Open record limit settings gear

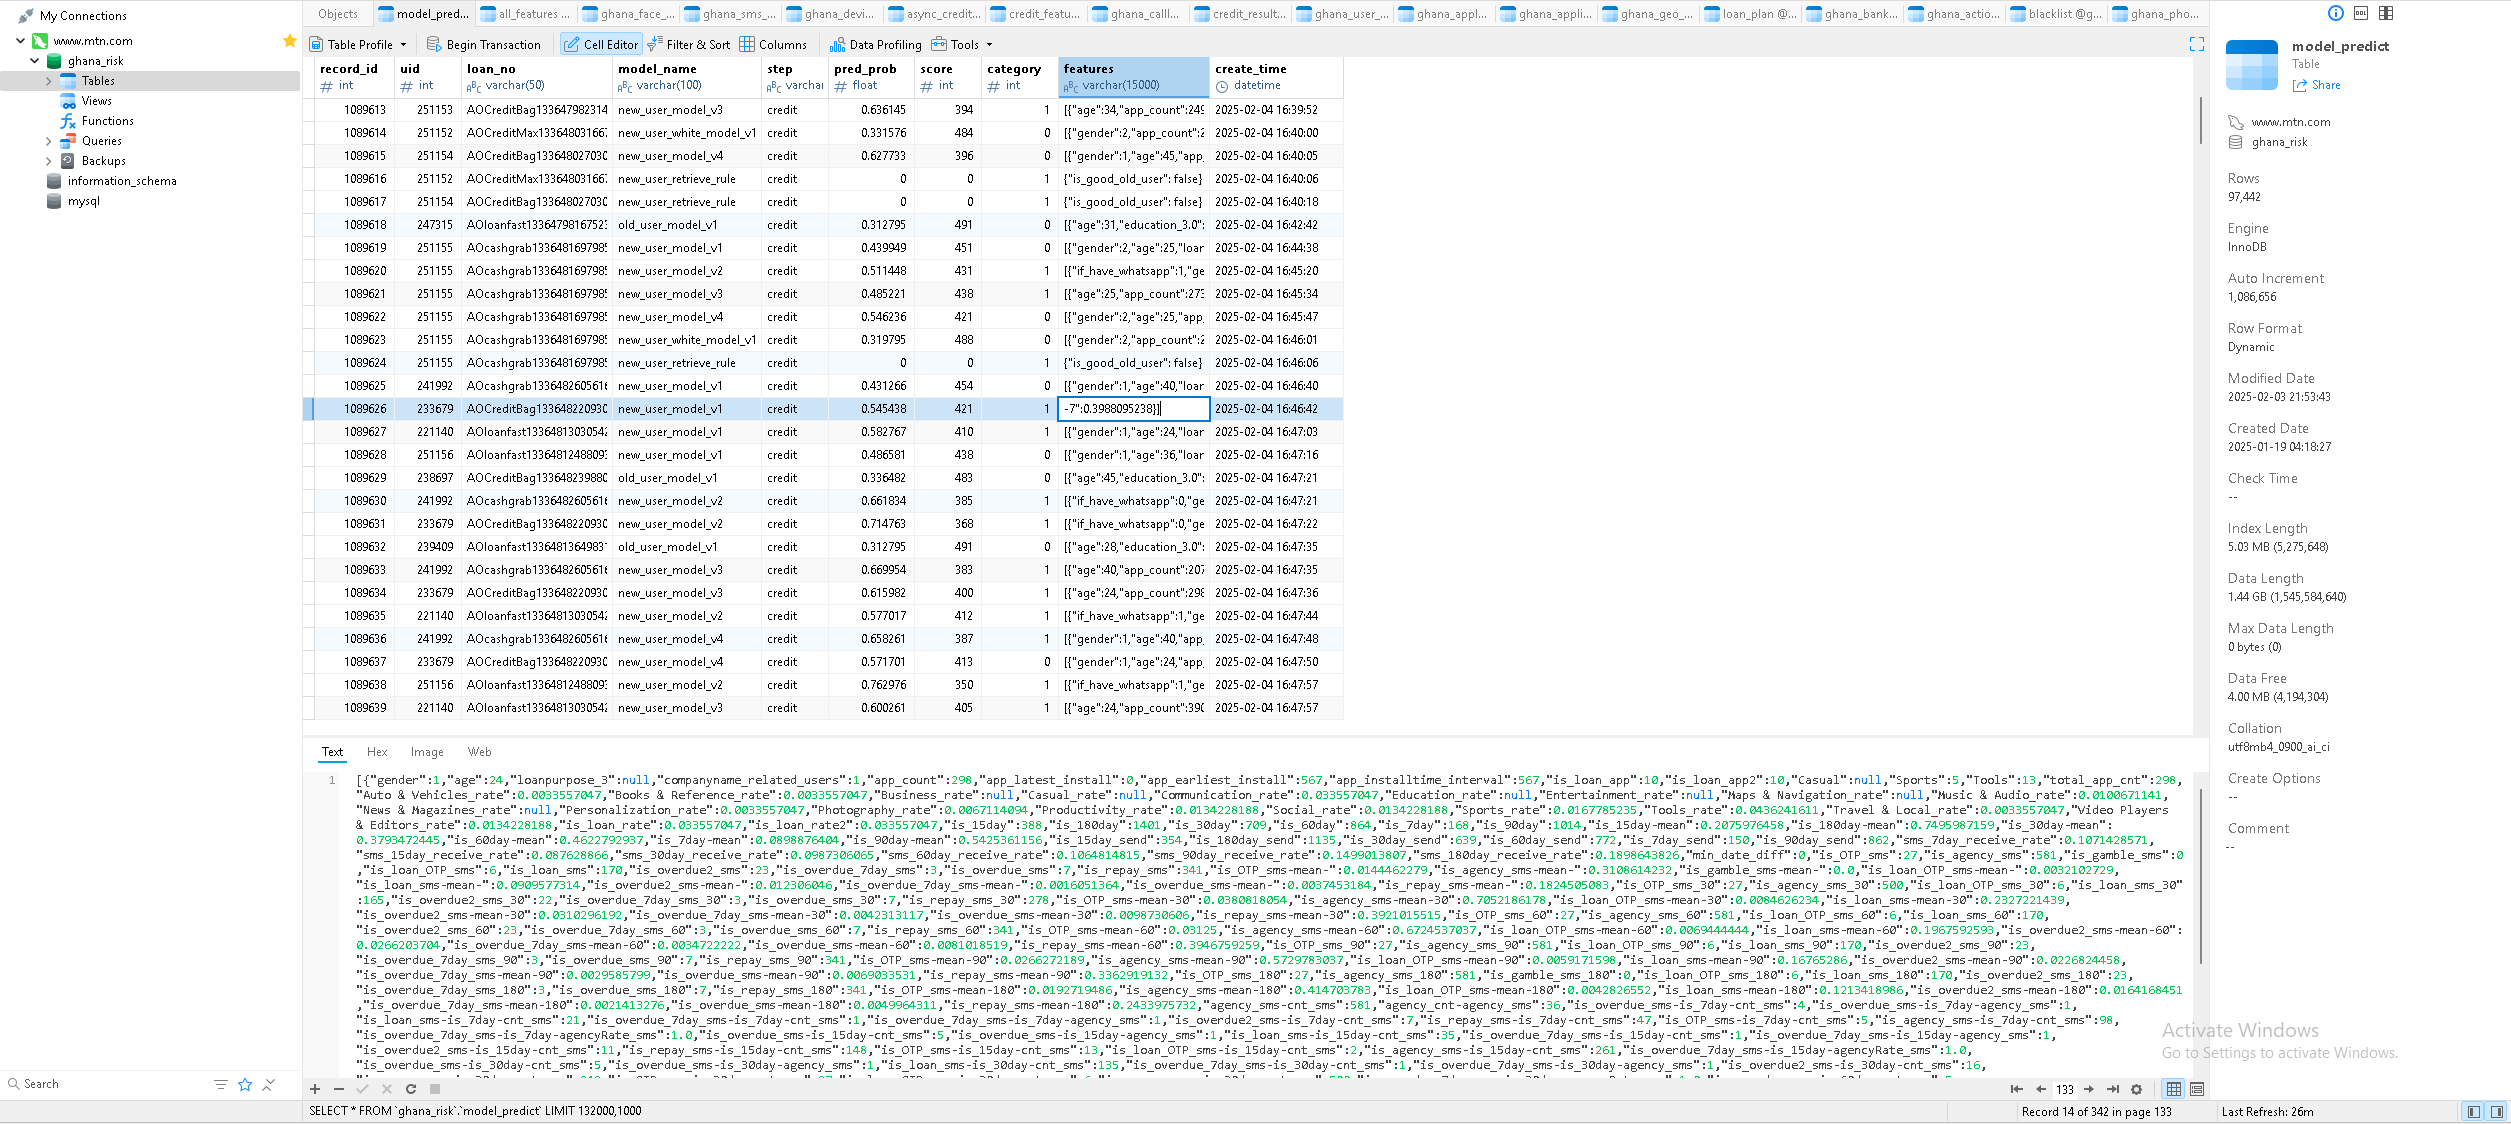click(x=2137, y=1089)
